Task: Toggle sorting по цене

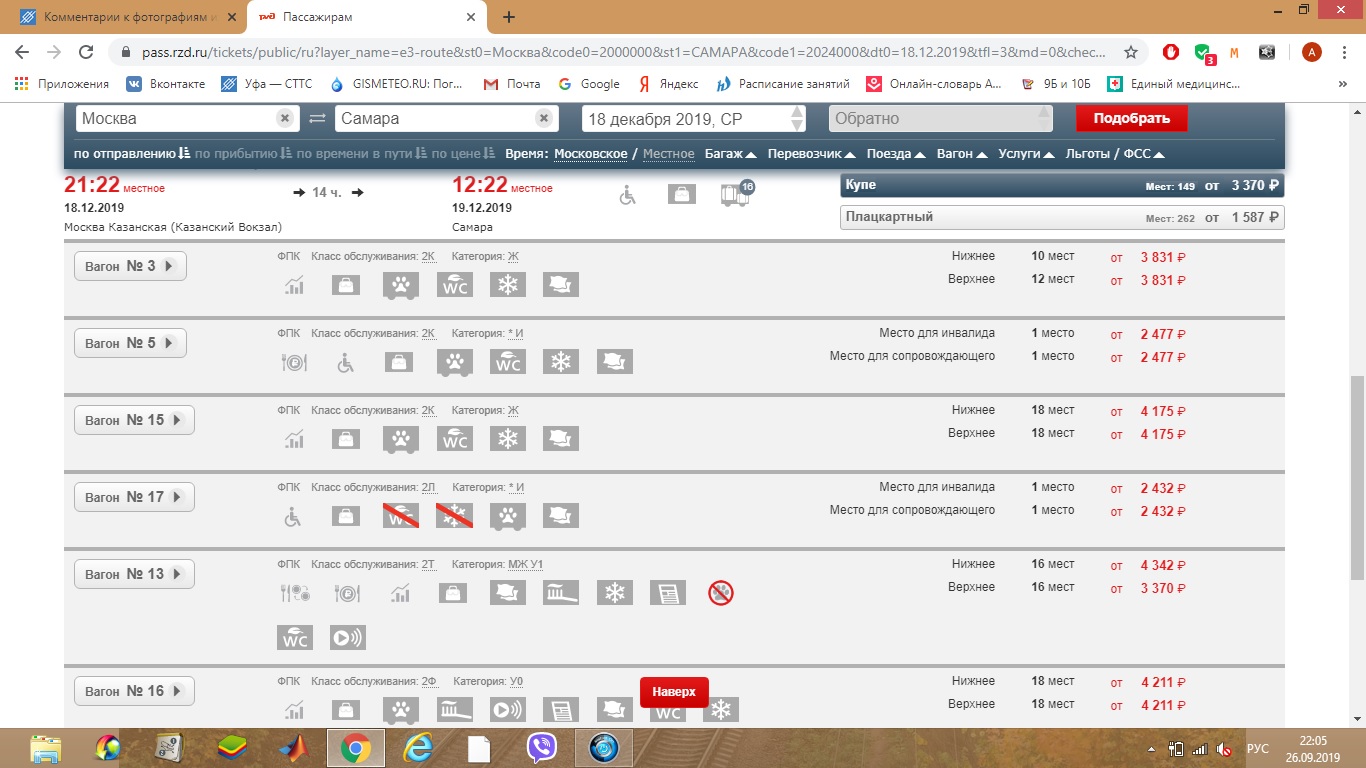Action: (x=463, y=154)
